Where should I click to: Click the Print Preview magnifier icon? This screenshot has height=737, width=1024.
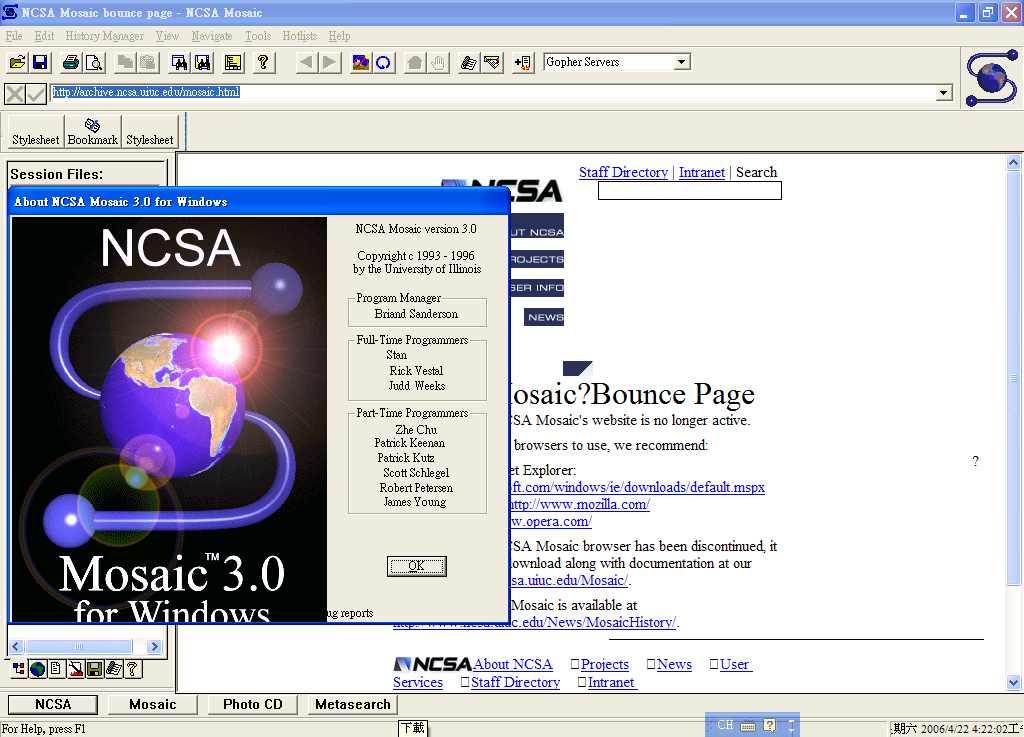tap(94, 63)
